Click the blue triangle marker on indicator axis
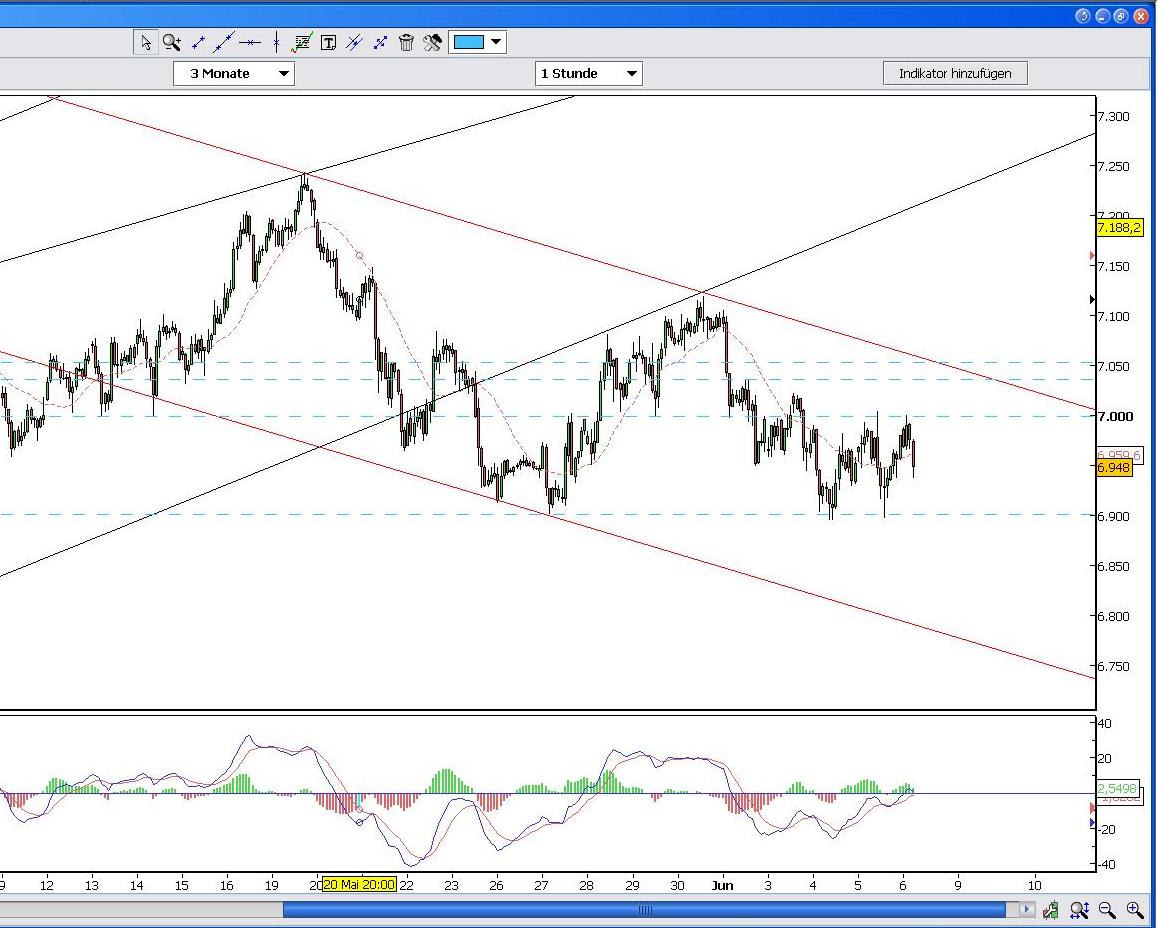This screenshot has height=928, width=1158. (x=1093, y=822)
